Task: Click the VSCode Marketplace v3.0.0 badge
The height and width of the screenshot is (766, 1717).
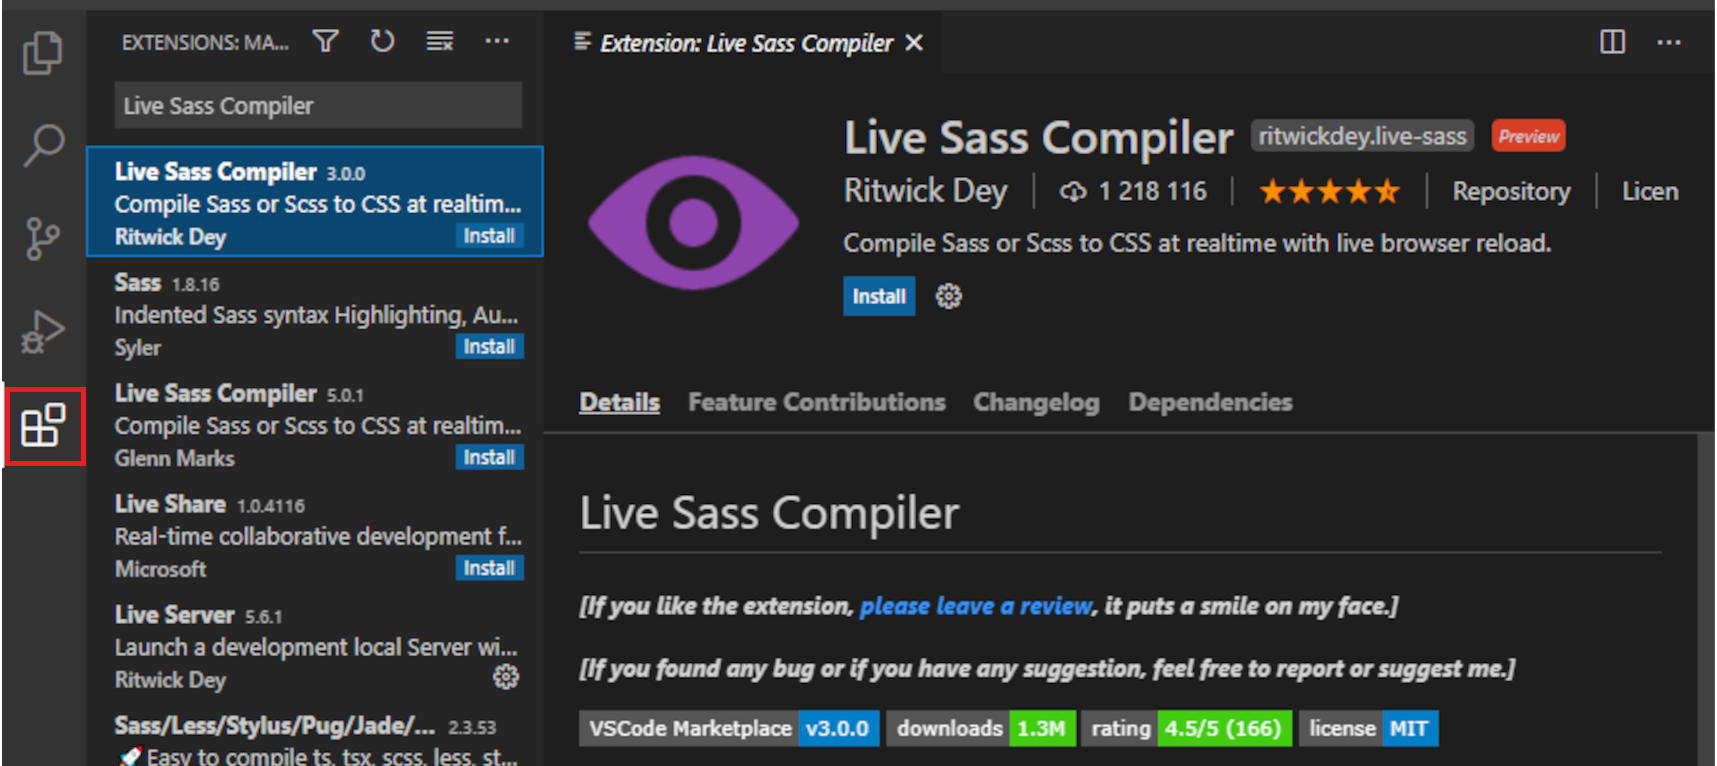Action: click(729, 728)
